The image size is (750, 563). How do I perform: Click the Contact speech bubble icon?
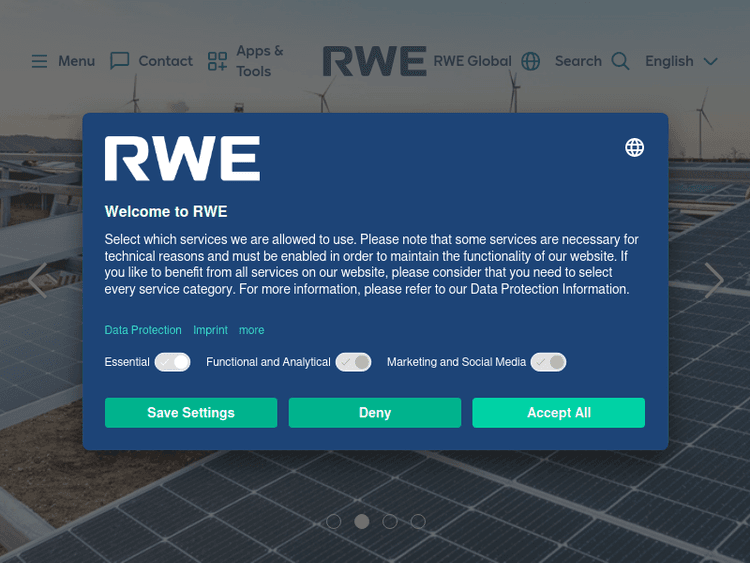click(x=120, y=61)
